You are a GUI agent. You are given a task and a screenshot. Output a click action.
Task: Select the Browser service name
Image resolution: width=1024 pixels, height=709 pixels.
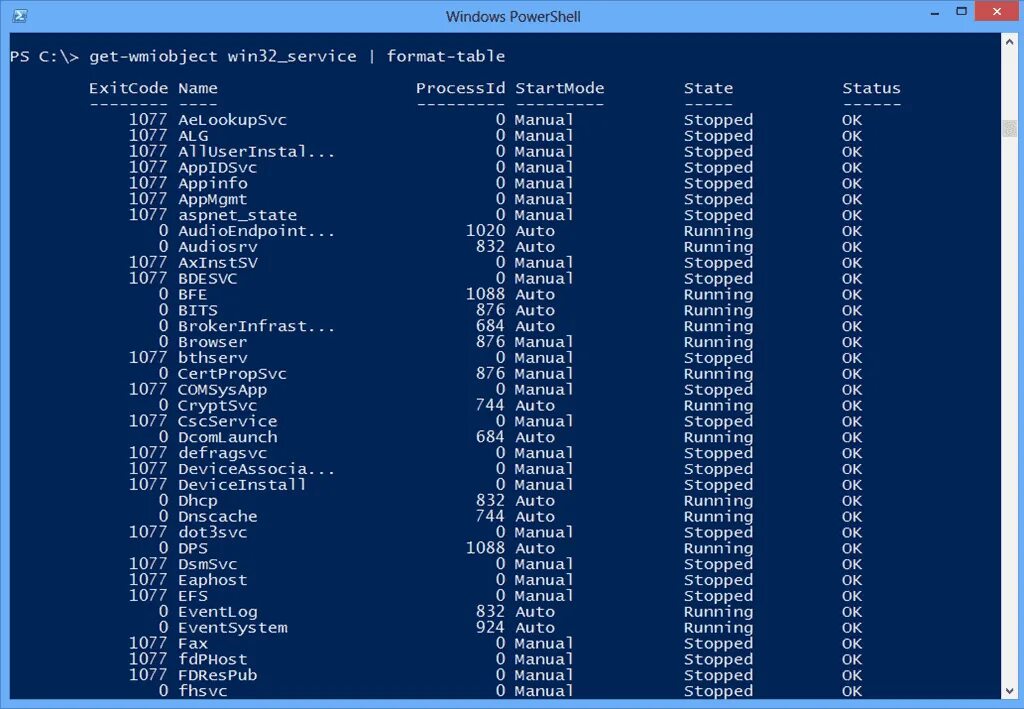pos(213,342)
